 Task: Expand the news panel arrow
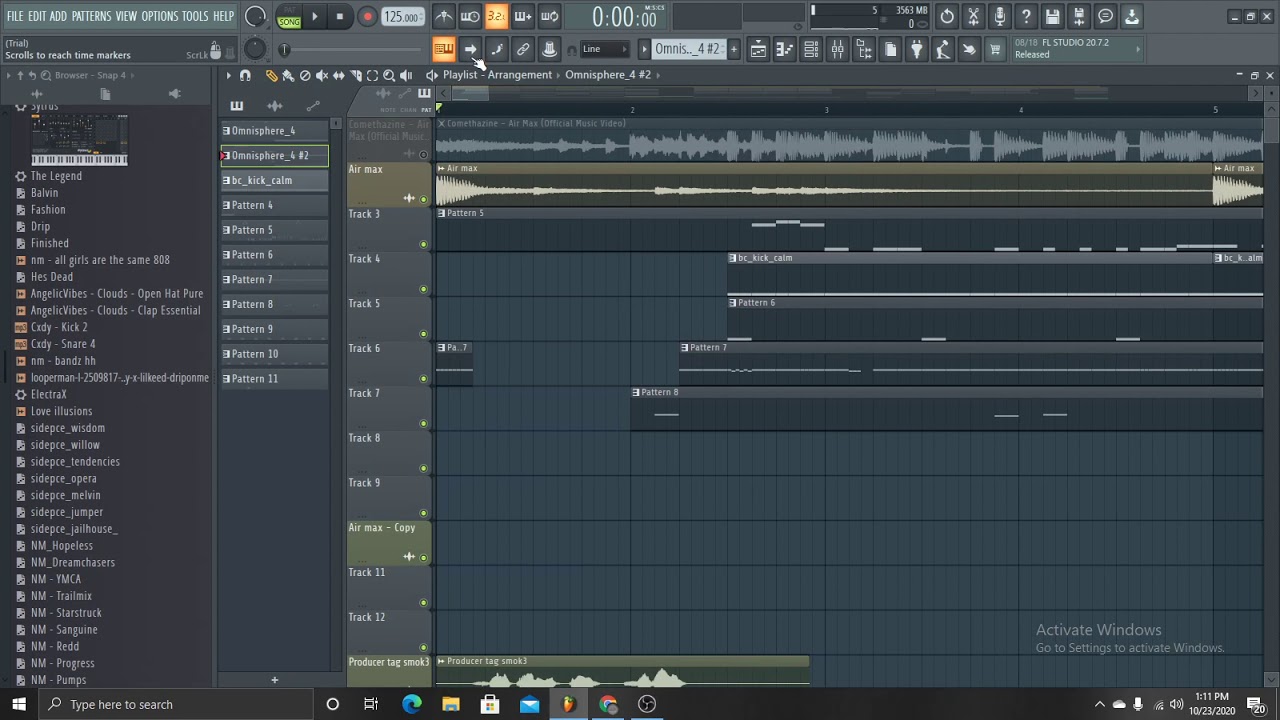coord(1137,49)
